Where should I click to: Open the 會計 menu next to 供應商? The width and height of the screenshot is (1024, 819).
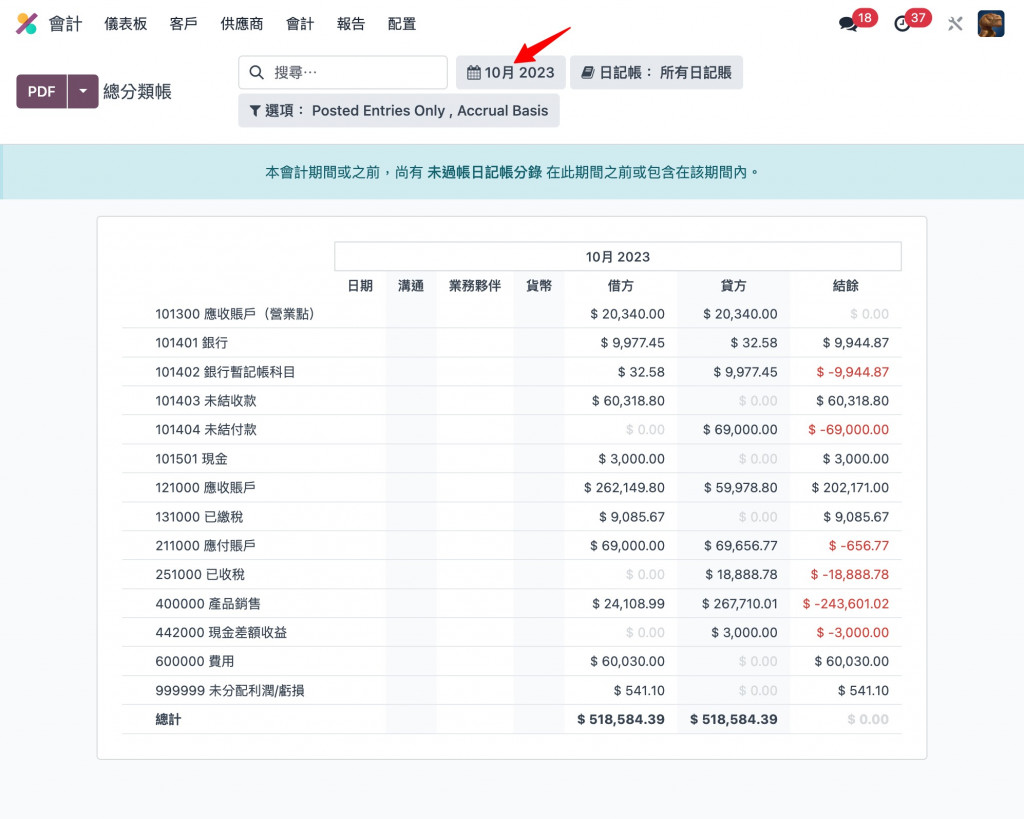point(300,24)
